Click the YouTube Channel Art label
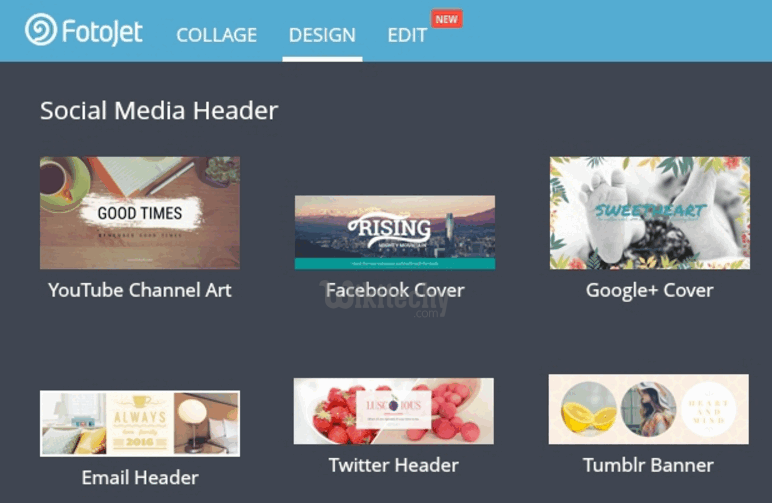772x503 pixels. (x=140, y=290)
